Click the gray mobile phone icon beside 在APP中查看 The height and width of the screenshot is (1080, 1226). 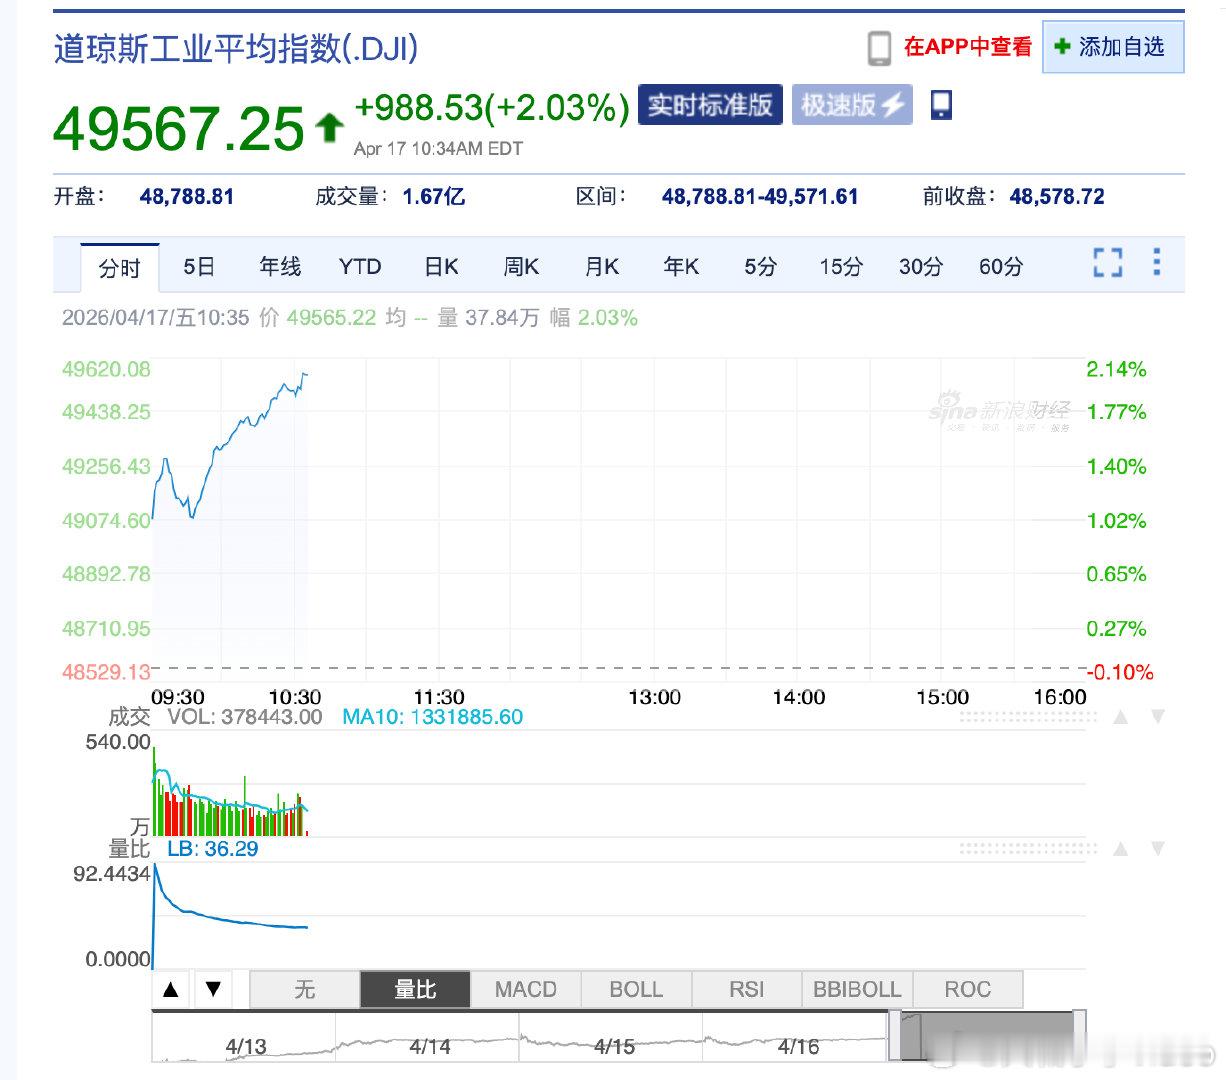pos(881,46)
